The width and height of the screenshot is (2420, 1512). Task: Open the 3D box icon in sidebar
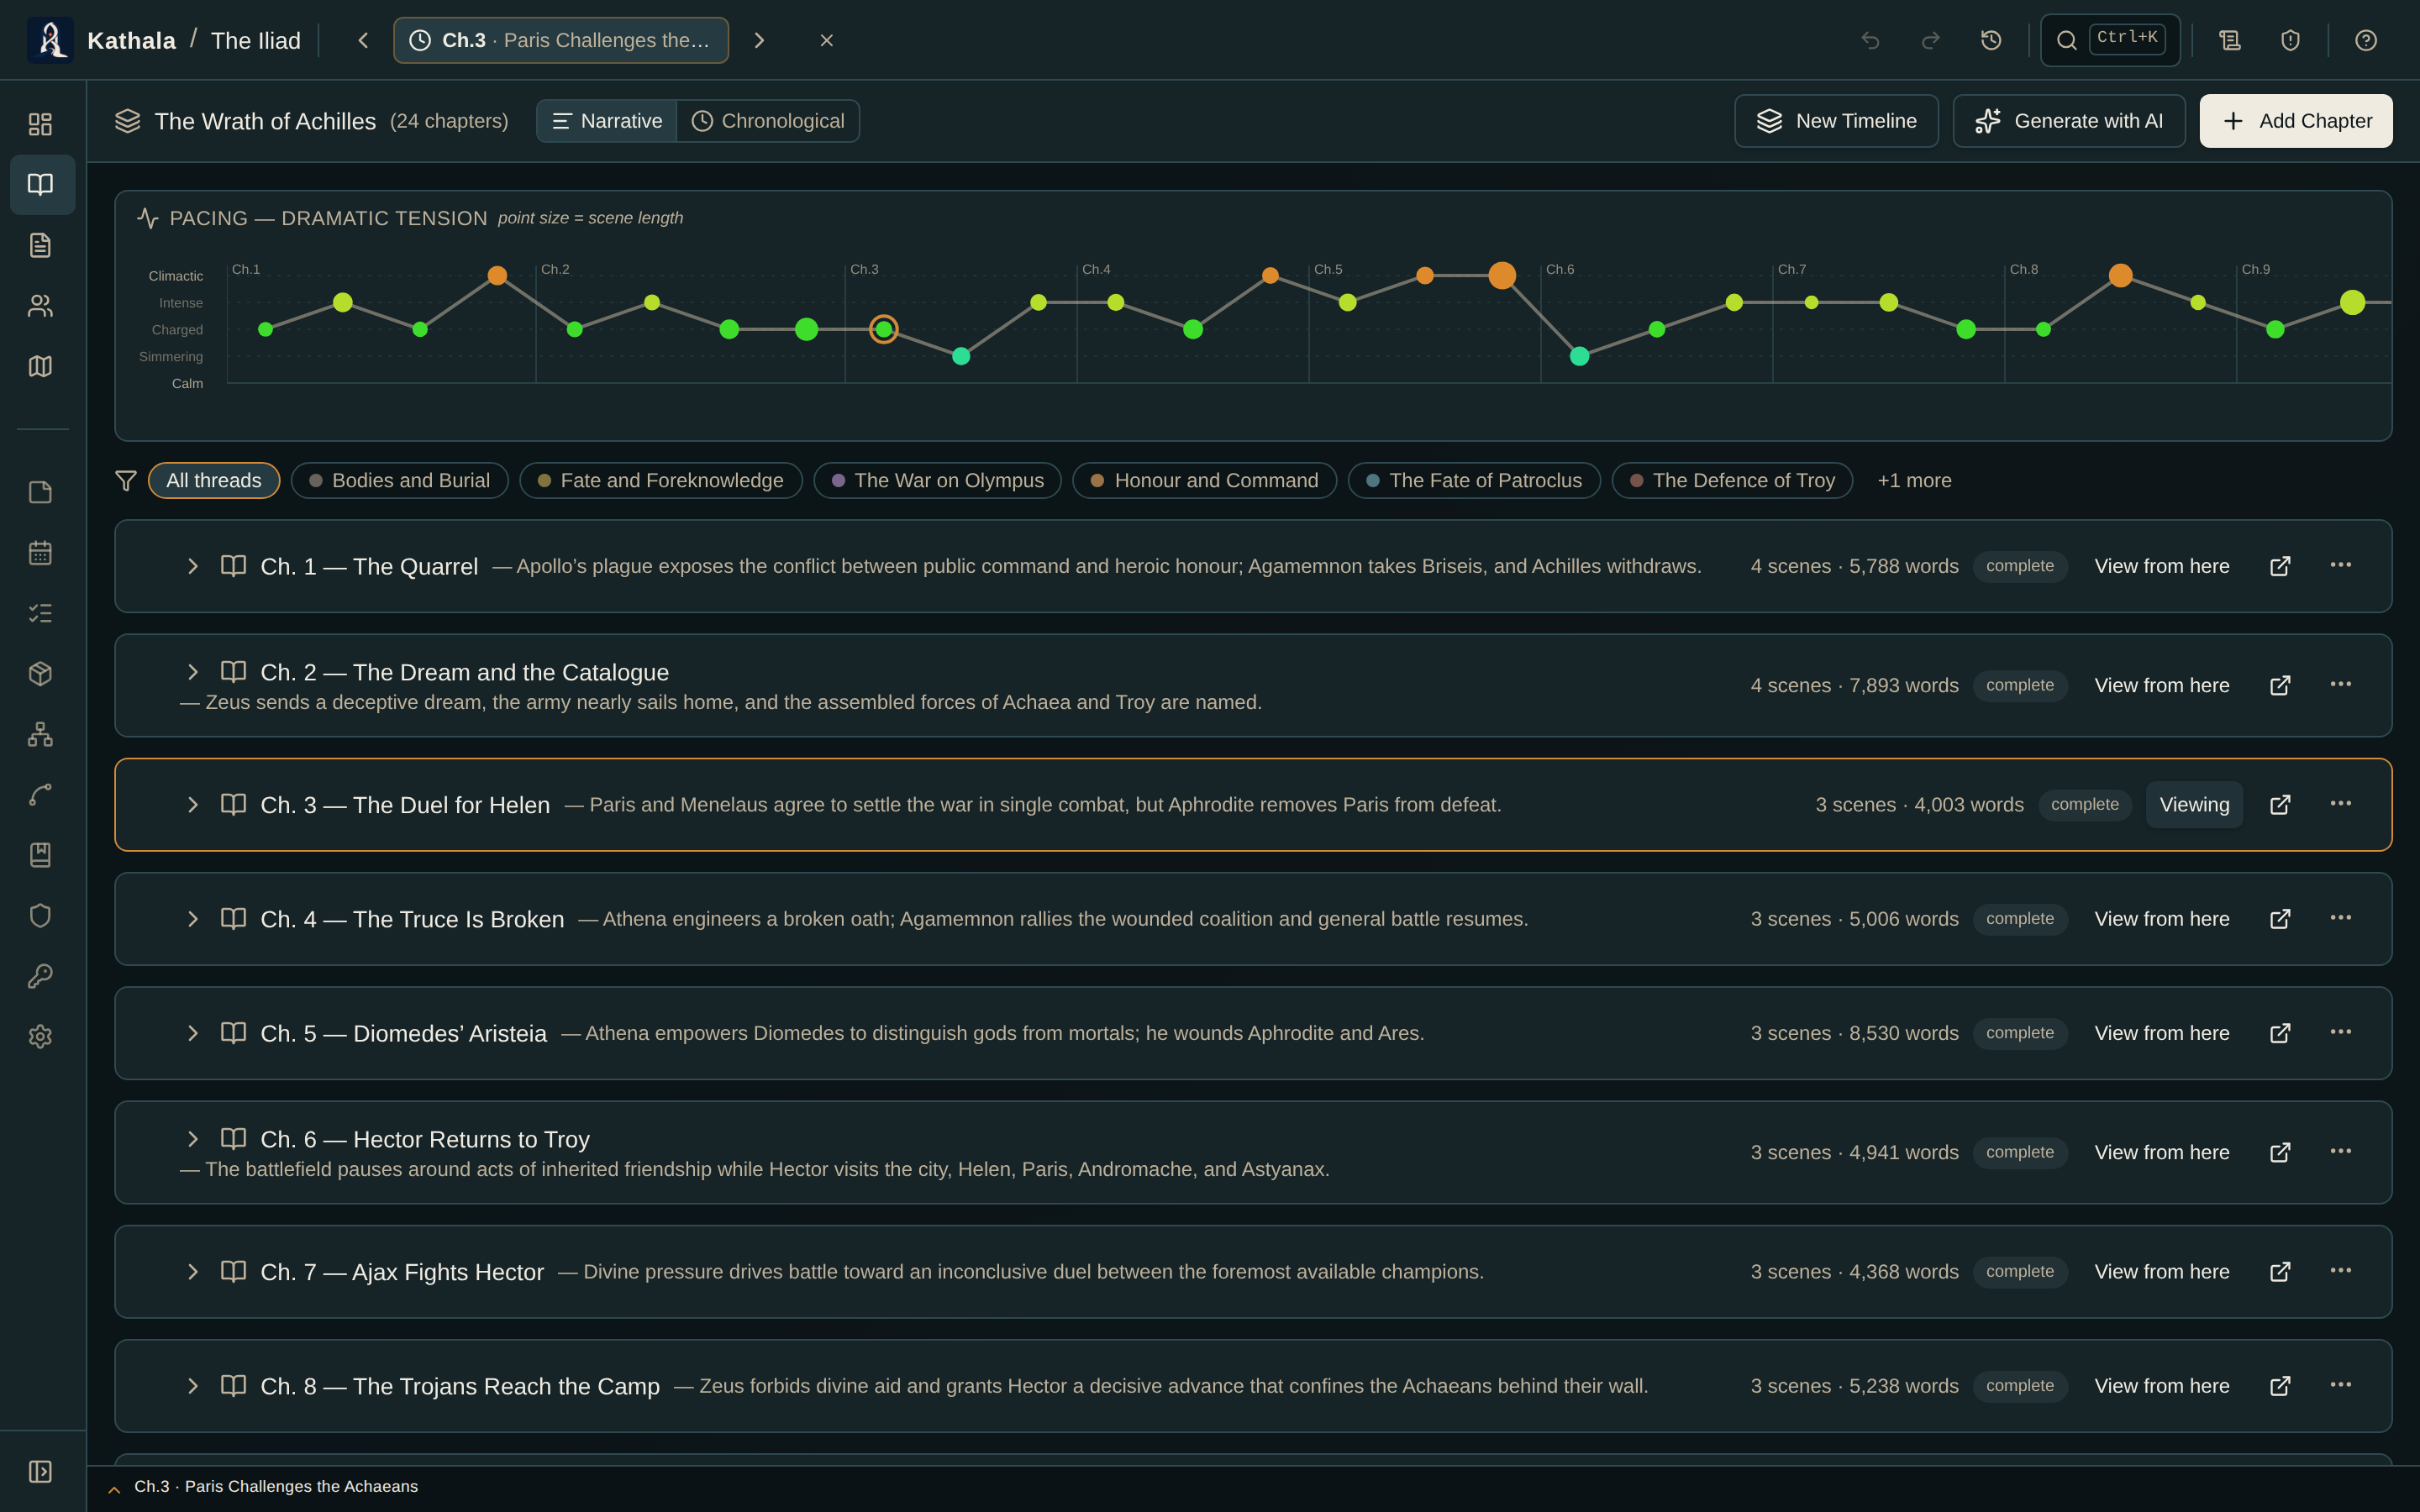point(40,674)
